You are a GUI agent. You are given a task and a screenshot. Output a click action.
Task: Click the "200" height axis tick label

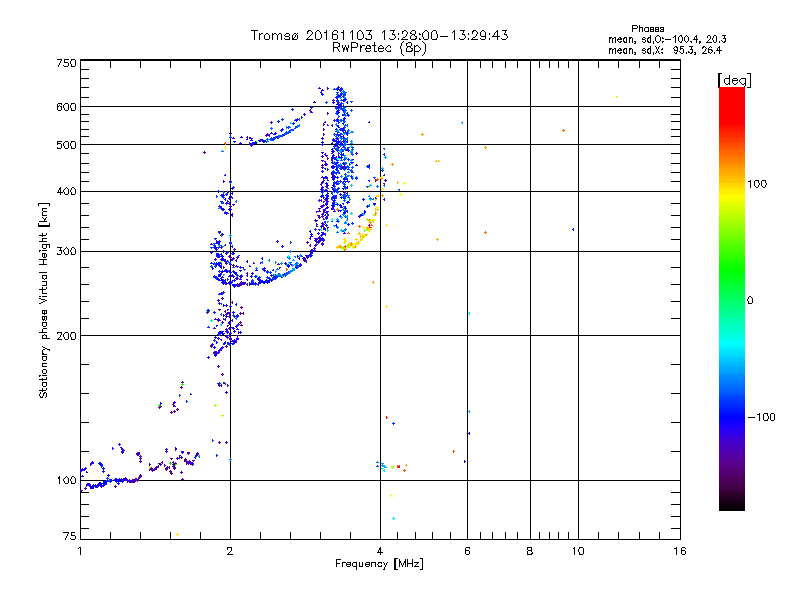[x=66, y=336]
